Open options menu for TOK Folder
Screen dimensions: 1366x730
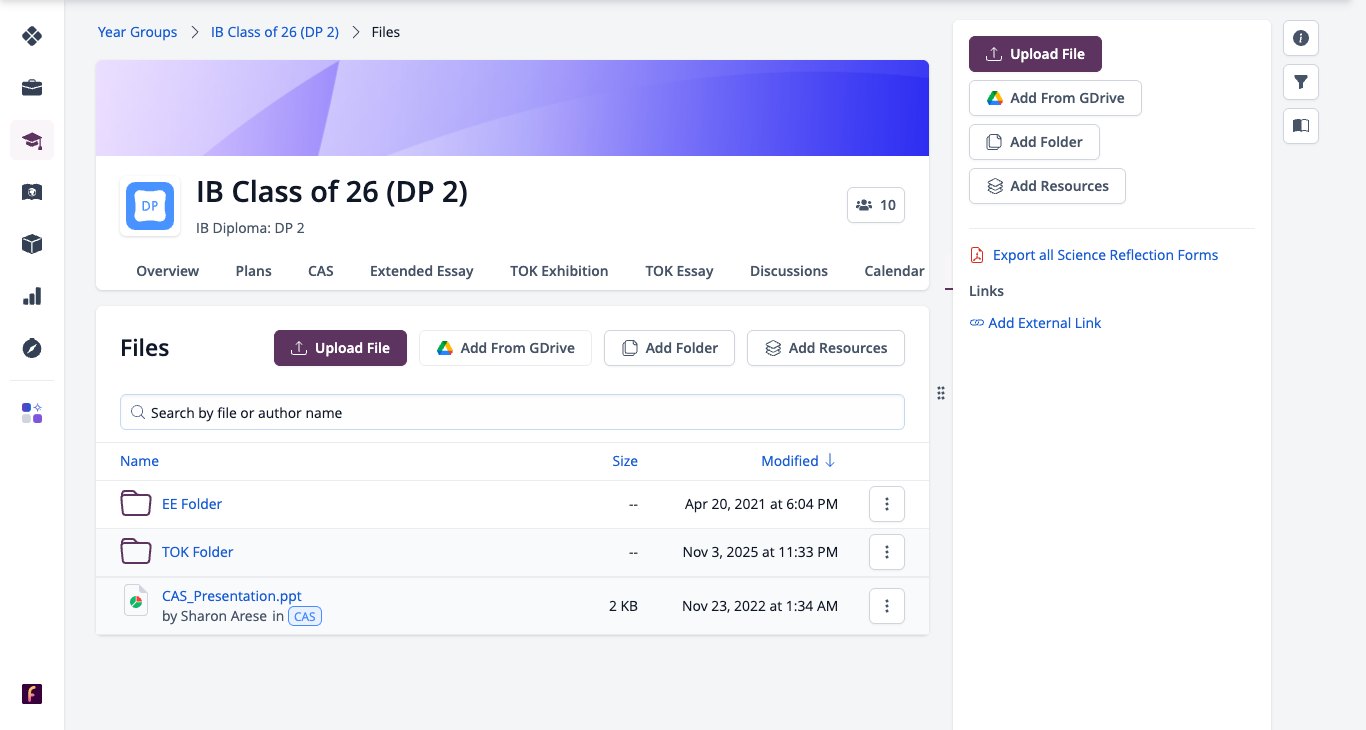click(x=887, y=552)
